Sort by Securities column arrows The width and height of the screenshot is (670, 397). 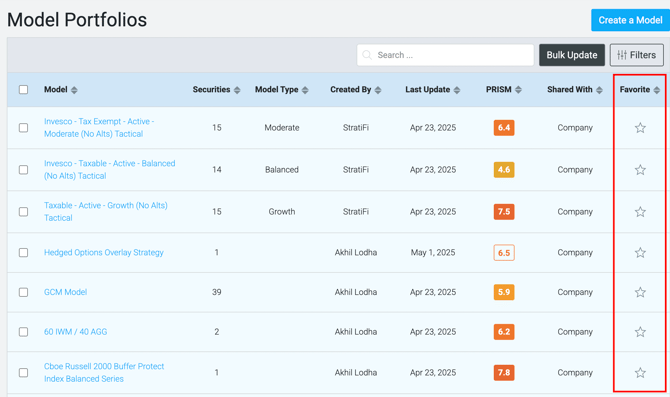point(237,90)
